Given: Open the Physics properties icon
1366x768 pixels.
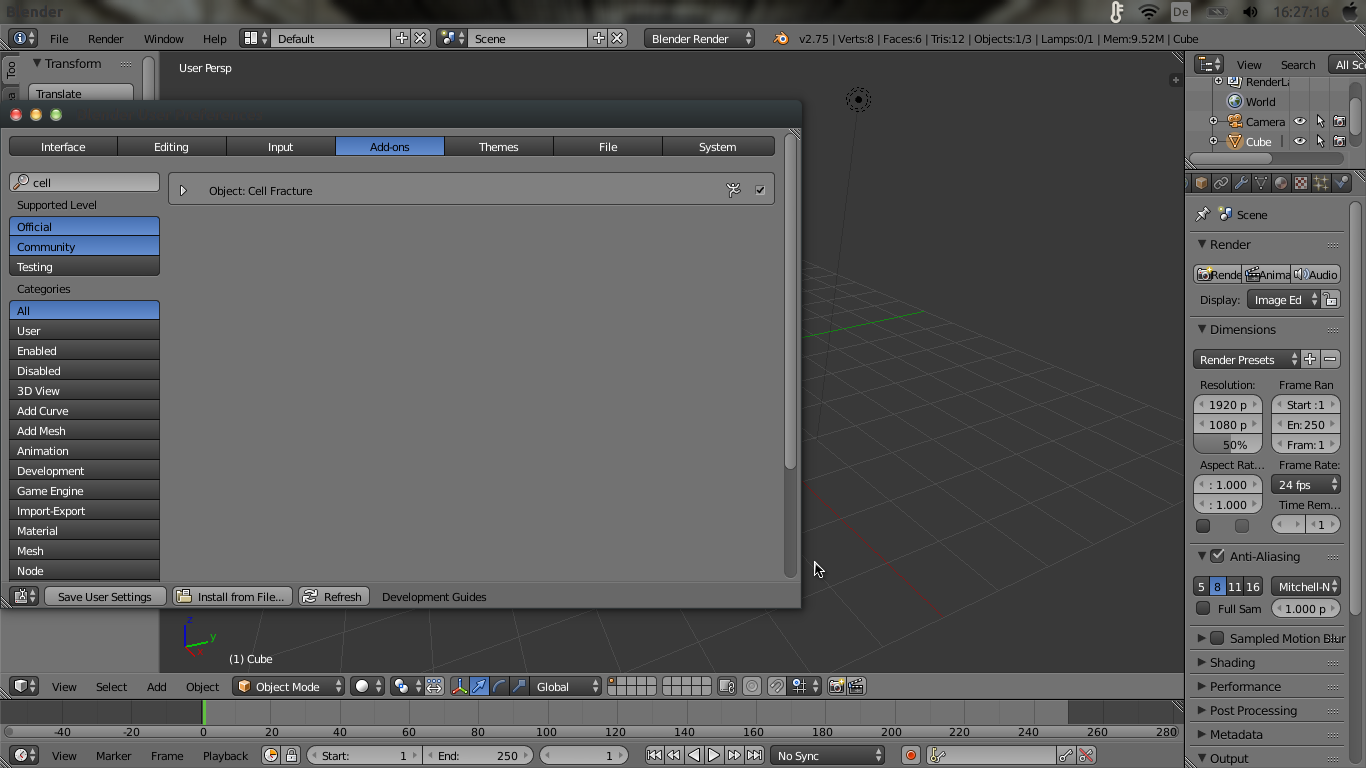Looking at the screenshot, I should click(1341, 182).
